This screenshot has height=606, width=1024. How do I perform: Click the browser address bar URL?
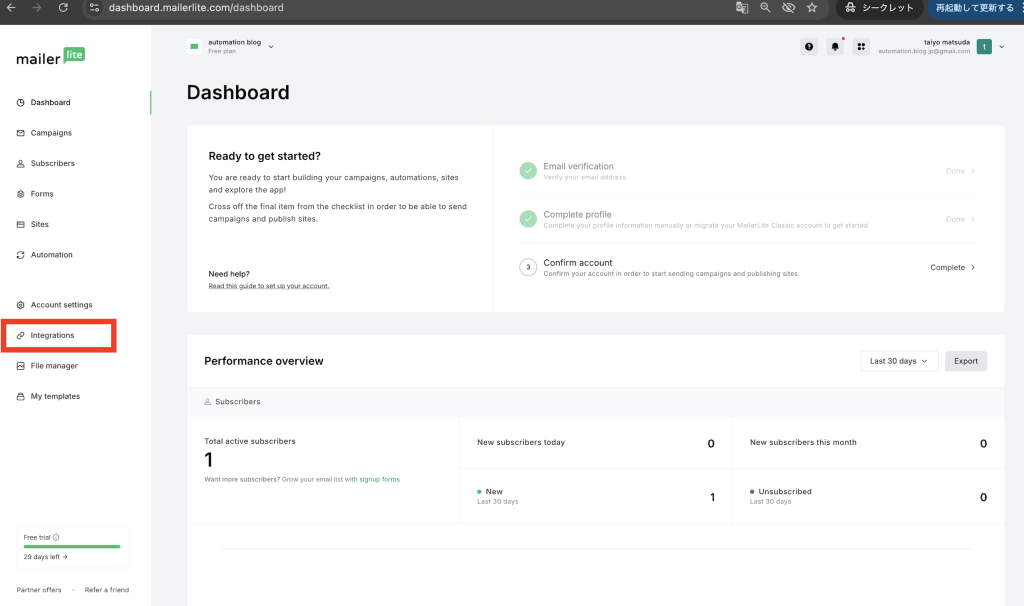point(196,8)
